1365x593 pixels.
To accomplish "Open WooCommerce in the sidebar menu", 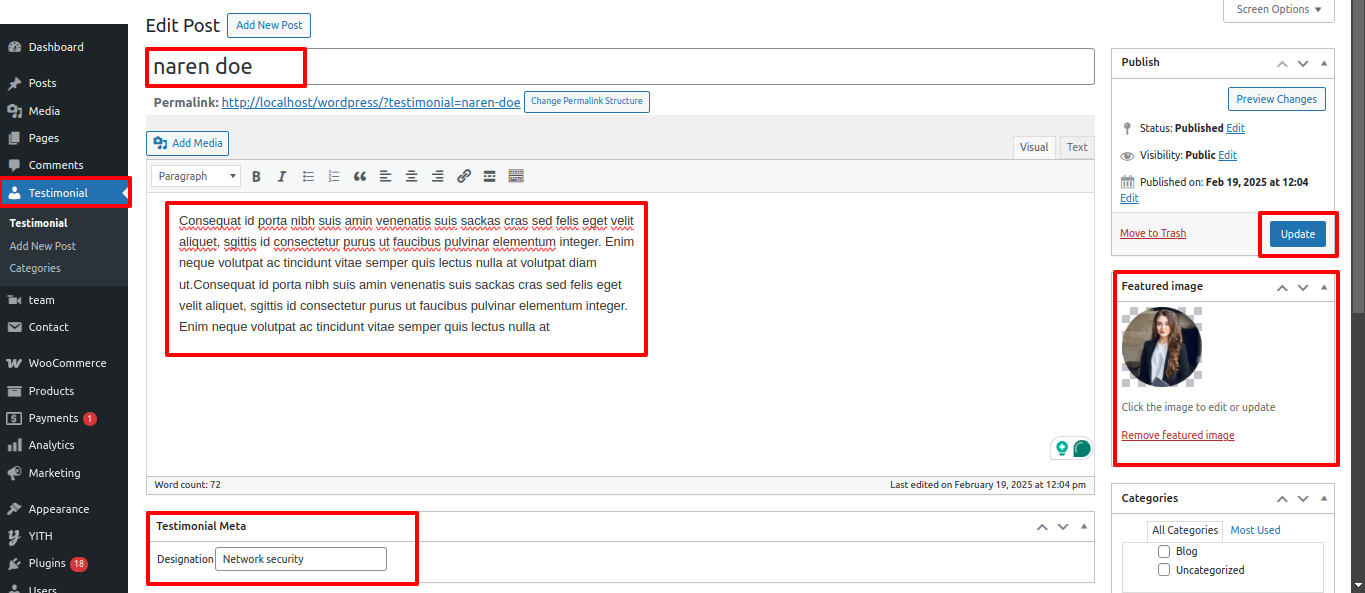I will [66, 363].
